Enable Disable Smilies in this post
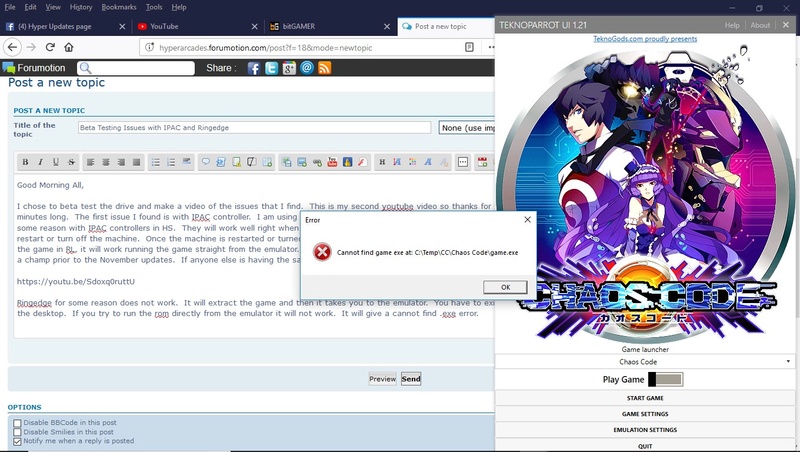The height and width of the screenshot is (452, 800). 17,432
